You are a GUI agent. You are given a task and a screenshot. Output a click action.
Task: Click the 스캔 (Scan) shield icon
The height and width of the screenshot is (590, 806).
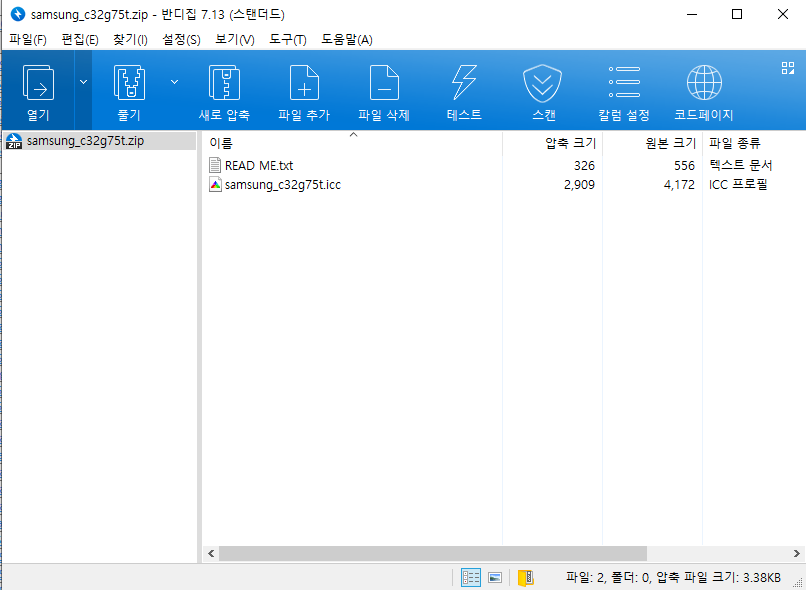coord(542,83)
